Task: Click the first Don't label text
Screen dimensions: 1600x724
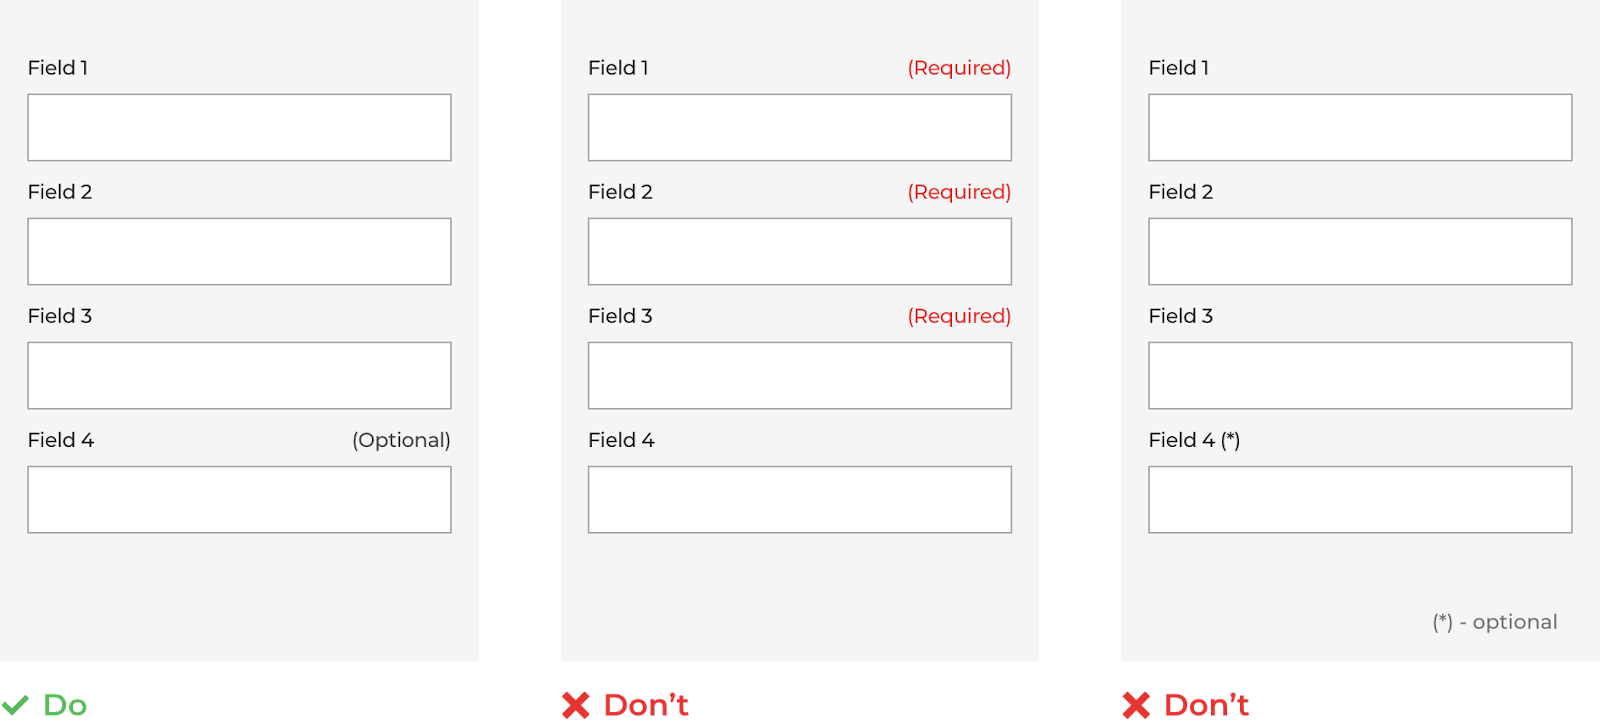Action: coord(644,705)
